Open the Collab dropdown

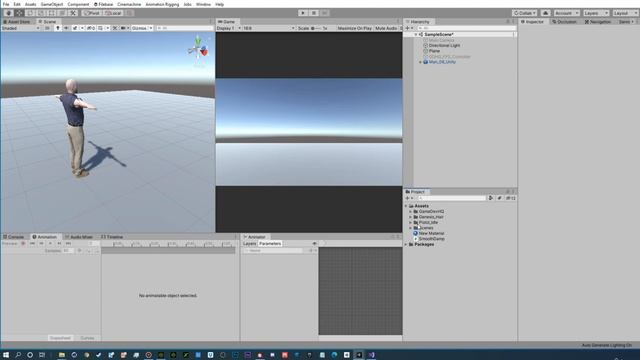(524, 13)
